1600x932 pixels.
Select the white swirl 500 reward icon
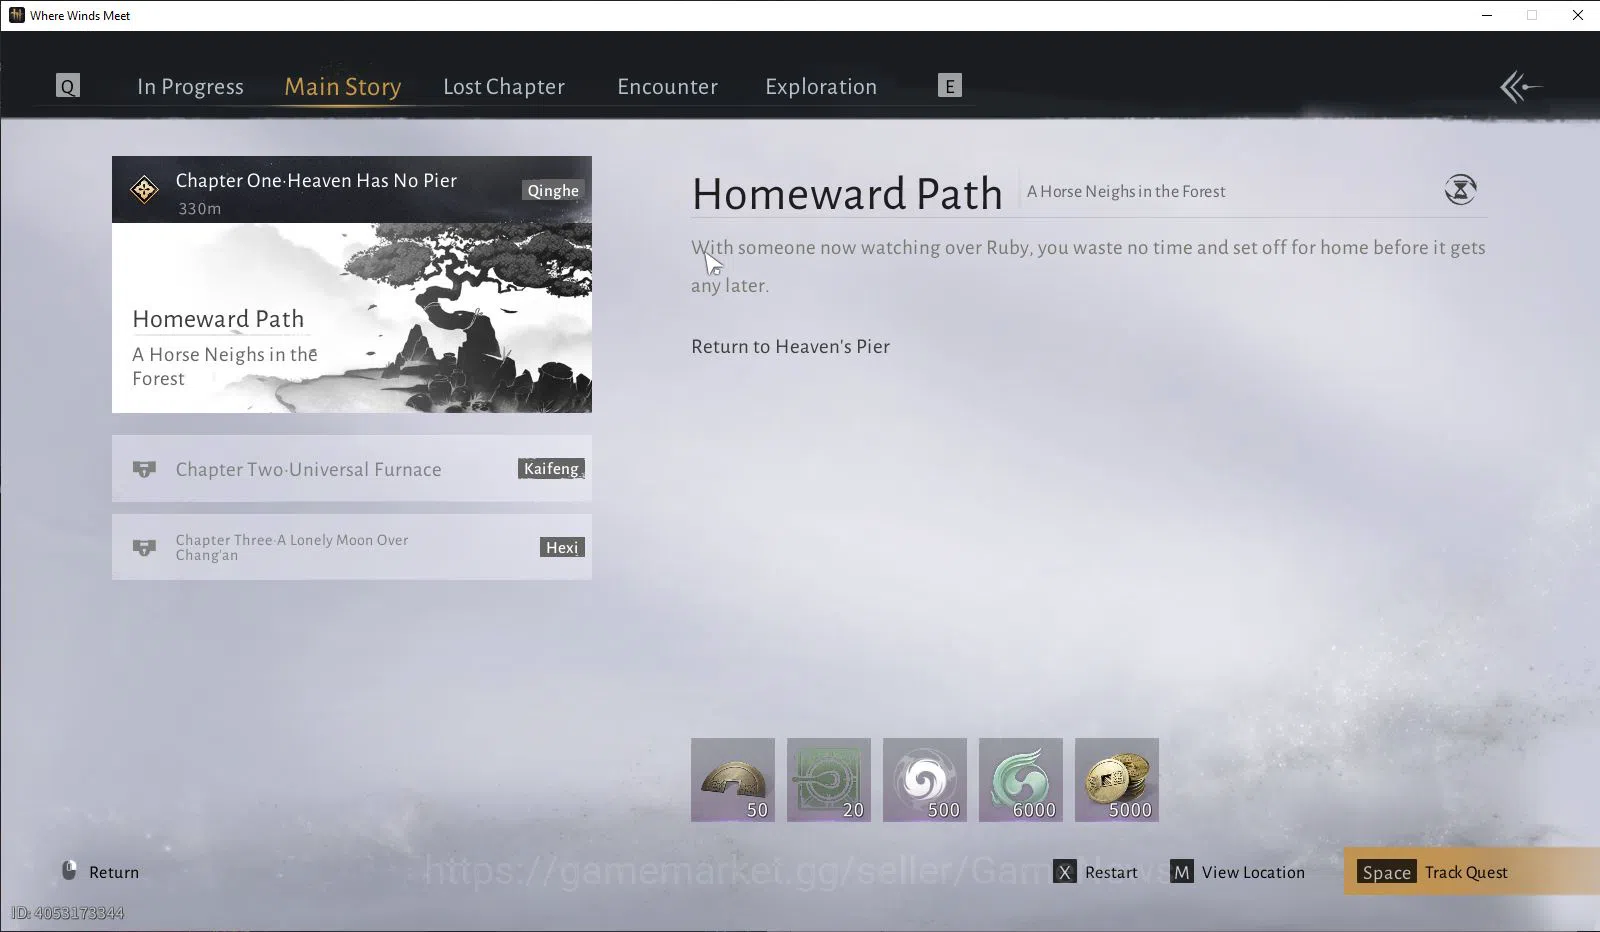pyautogui.click(x=925, y=780)
